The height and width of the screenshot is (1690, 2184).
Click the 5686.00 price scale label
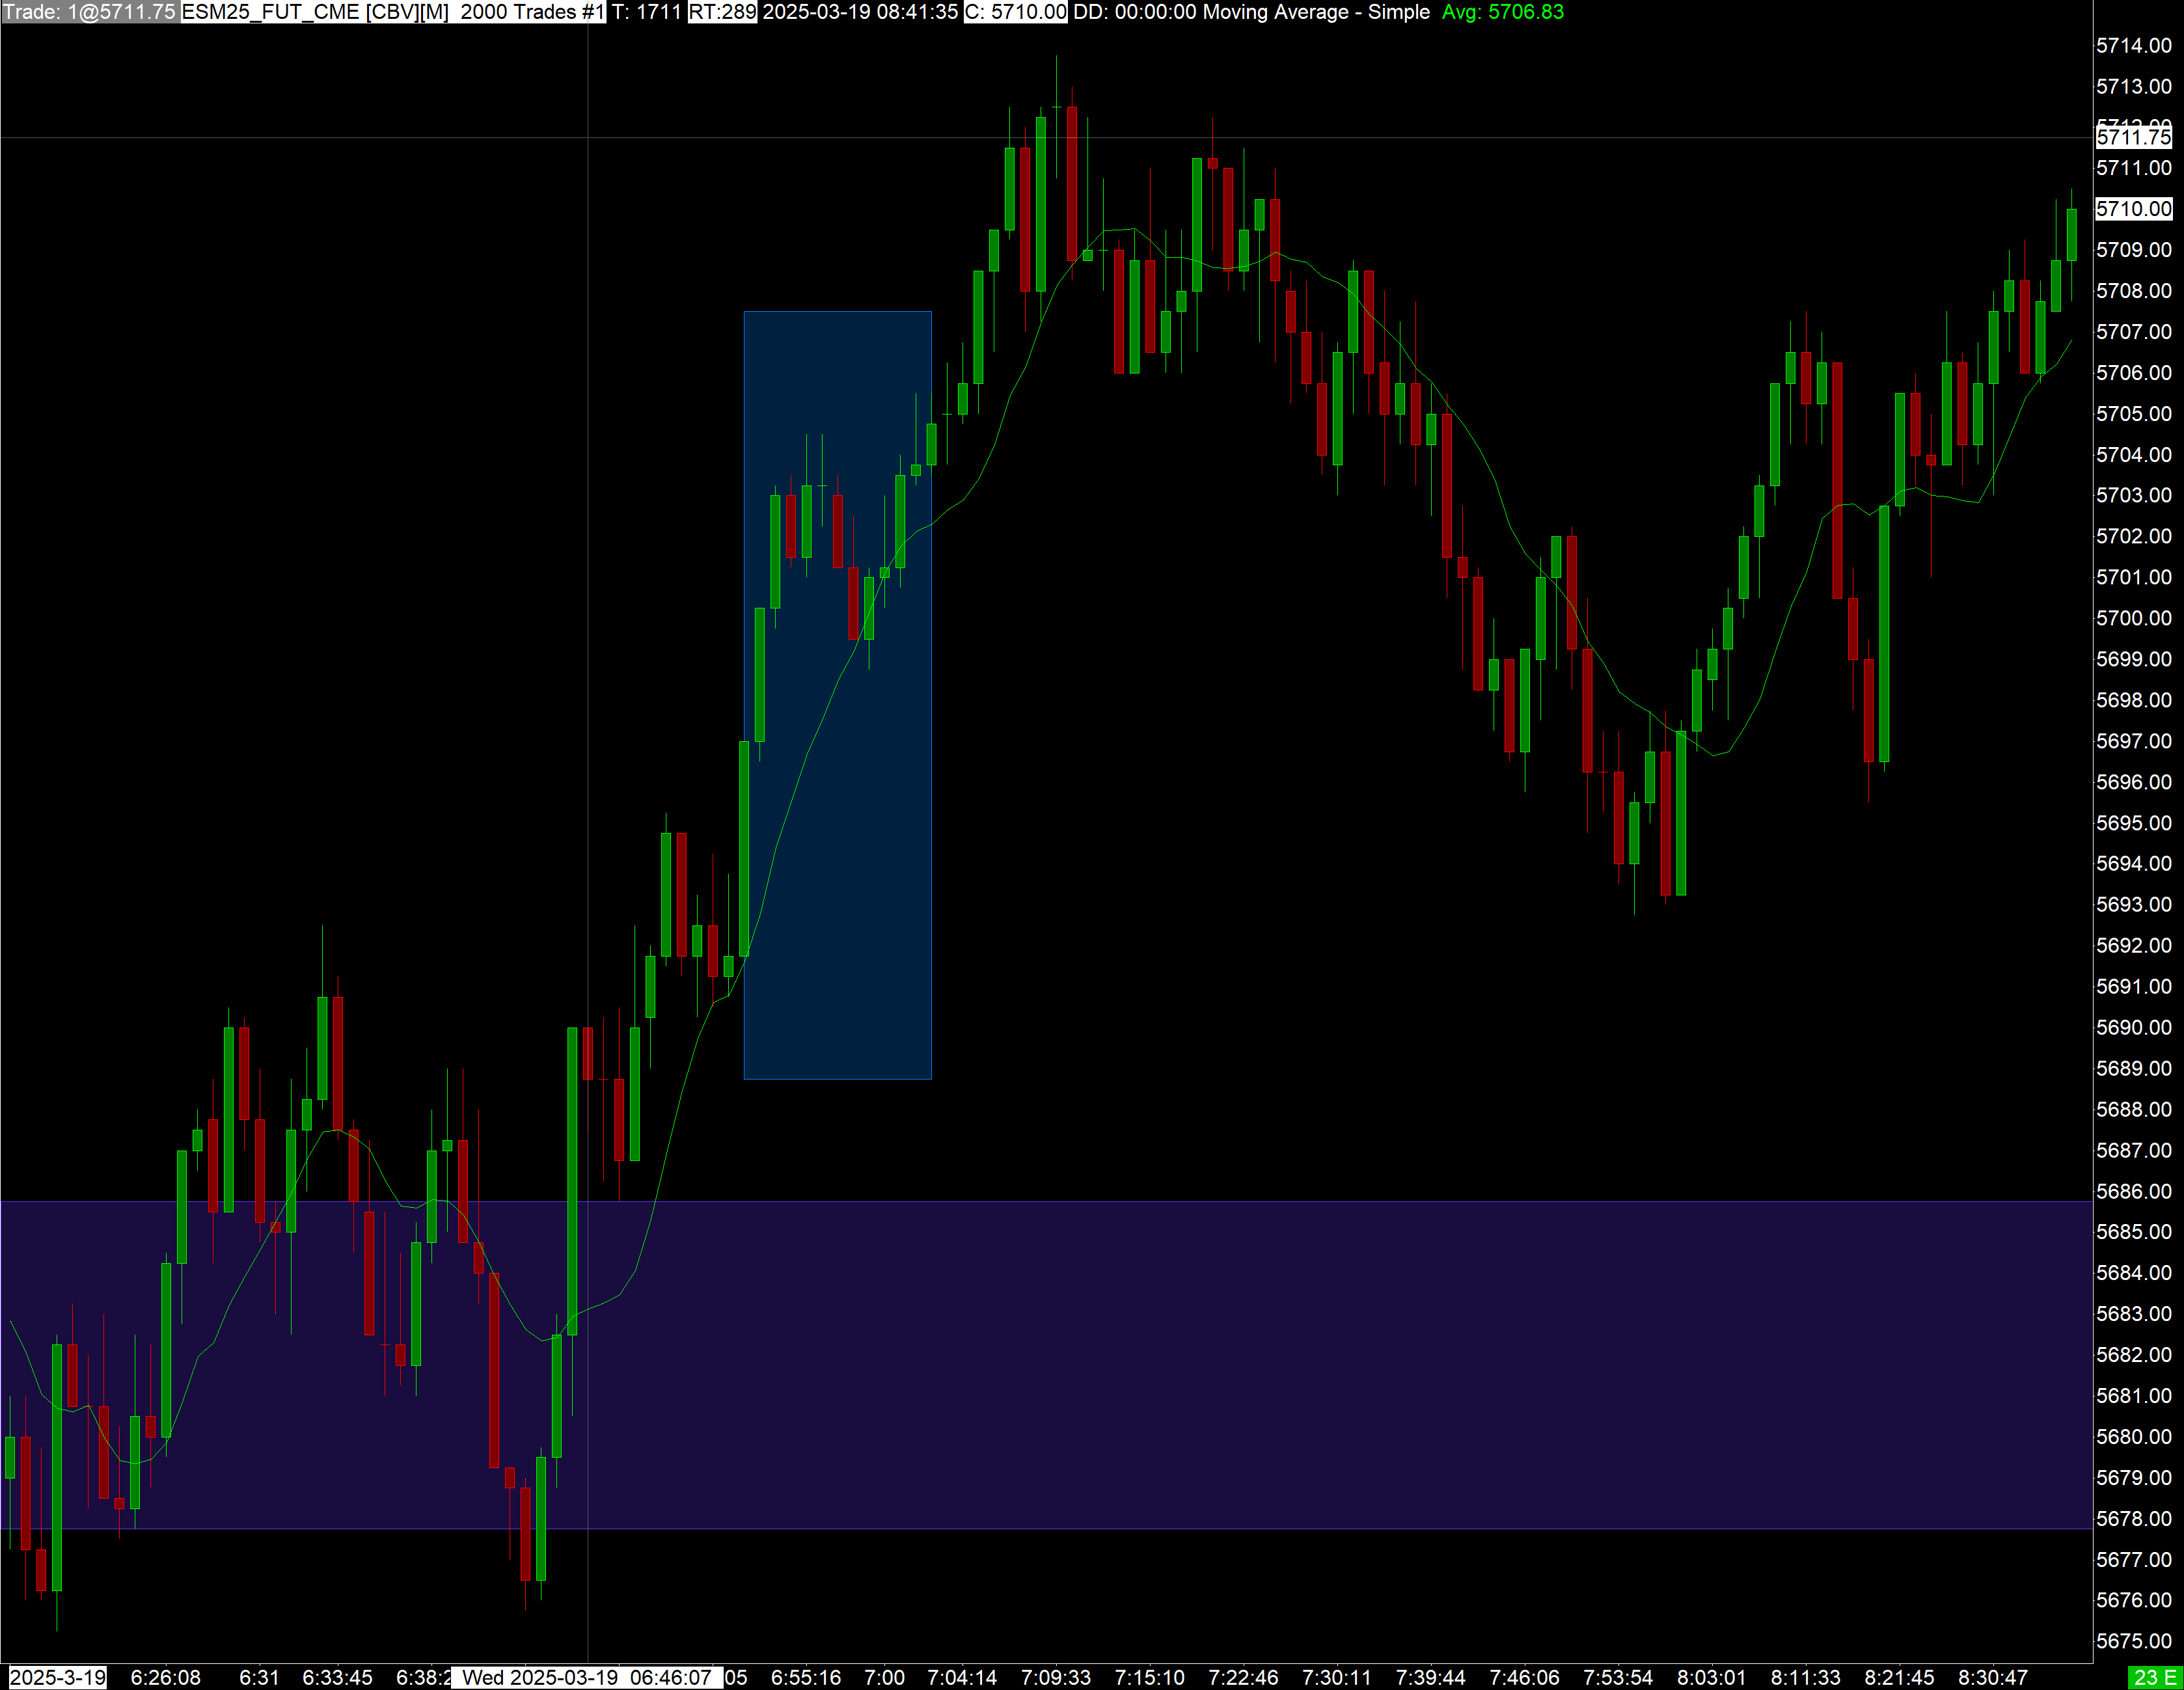(x=2133, y=1191)
